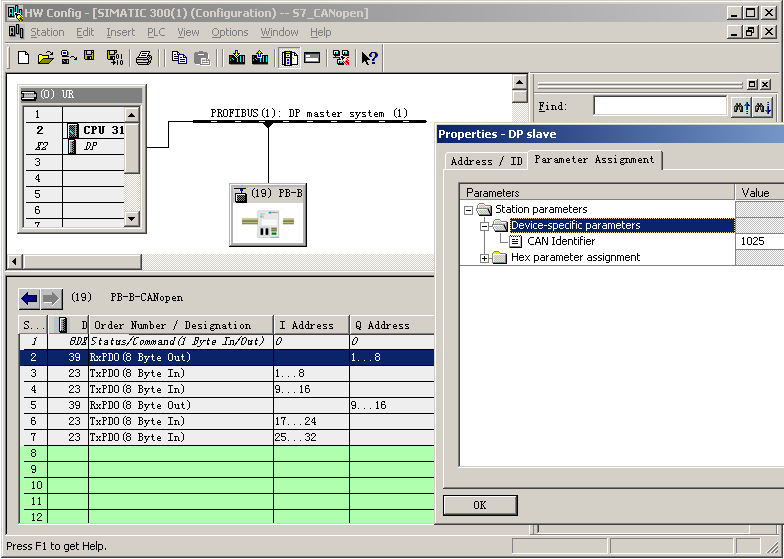
Task: Collapse the Device-specific parameters node
Action: [485, 226]
